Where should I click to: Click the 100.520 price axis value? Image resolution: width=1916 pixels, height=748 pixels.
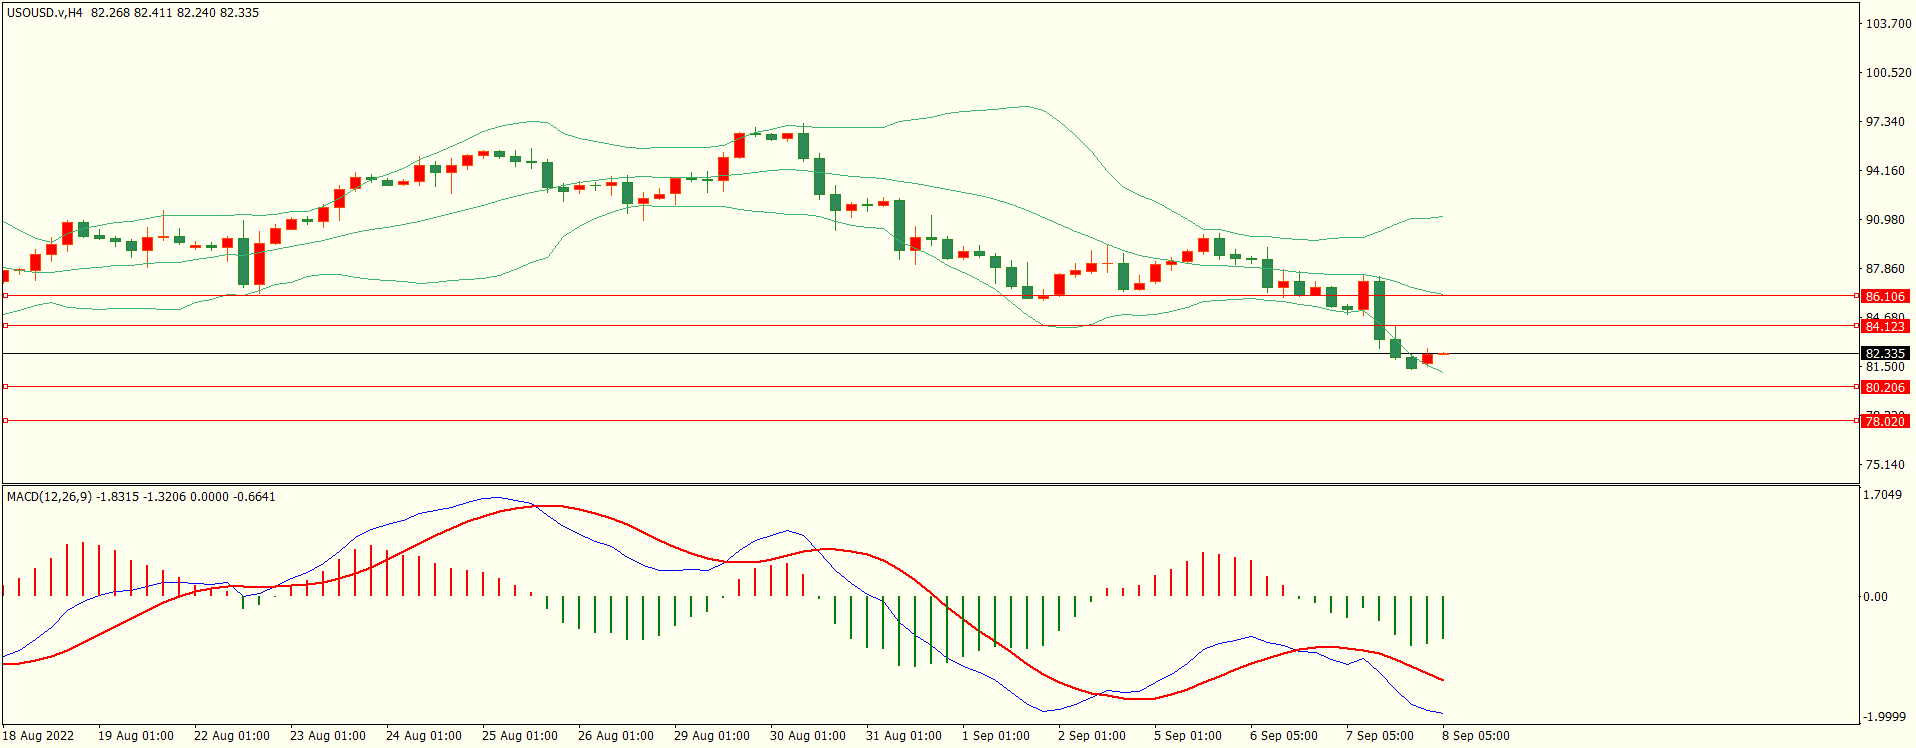[1888, 72]
